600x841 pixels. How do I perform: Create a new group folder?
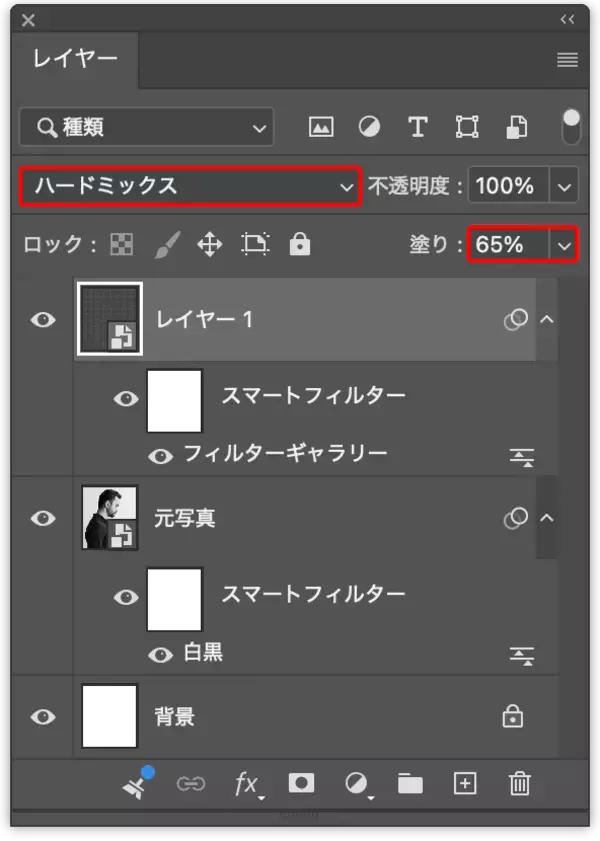tap(410, 784)
